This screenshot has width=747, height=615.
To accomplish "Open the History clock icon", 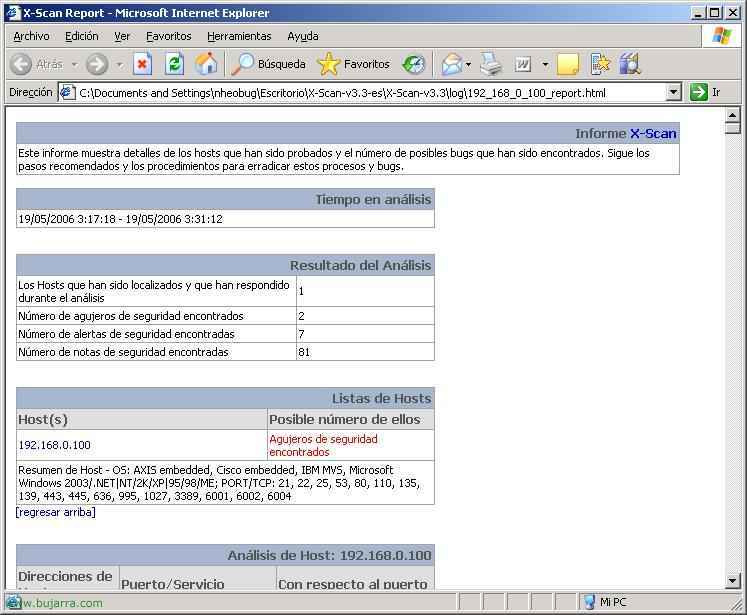I will pos(414,64).
